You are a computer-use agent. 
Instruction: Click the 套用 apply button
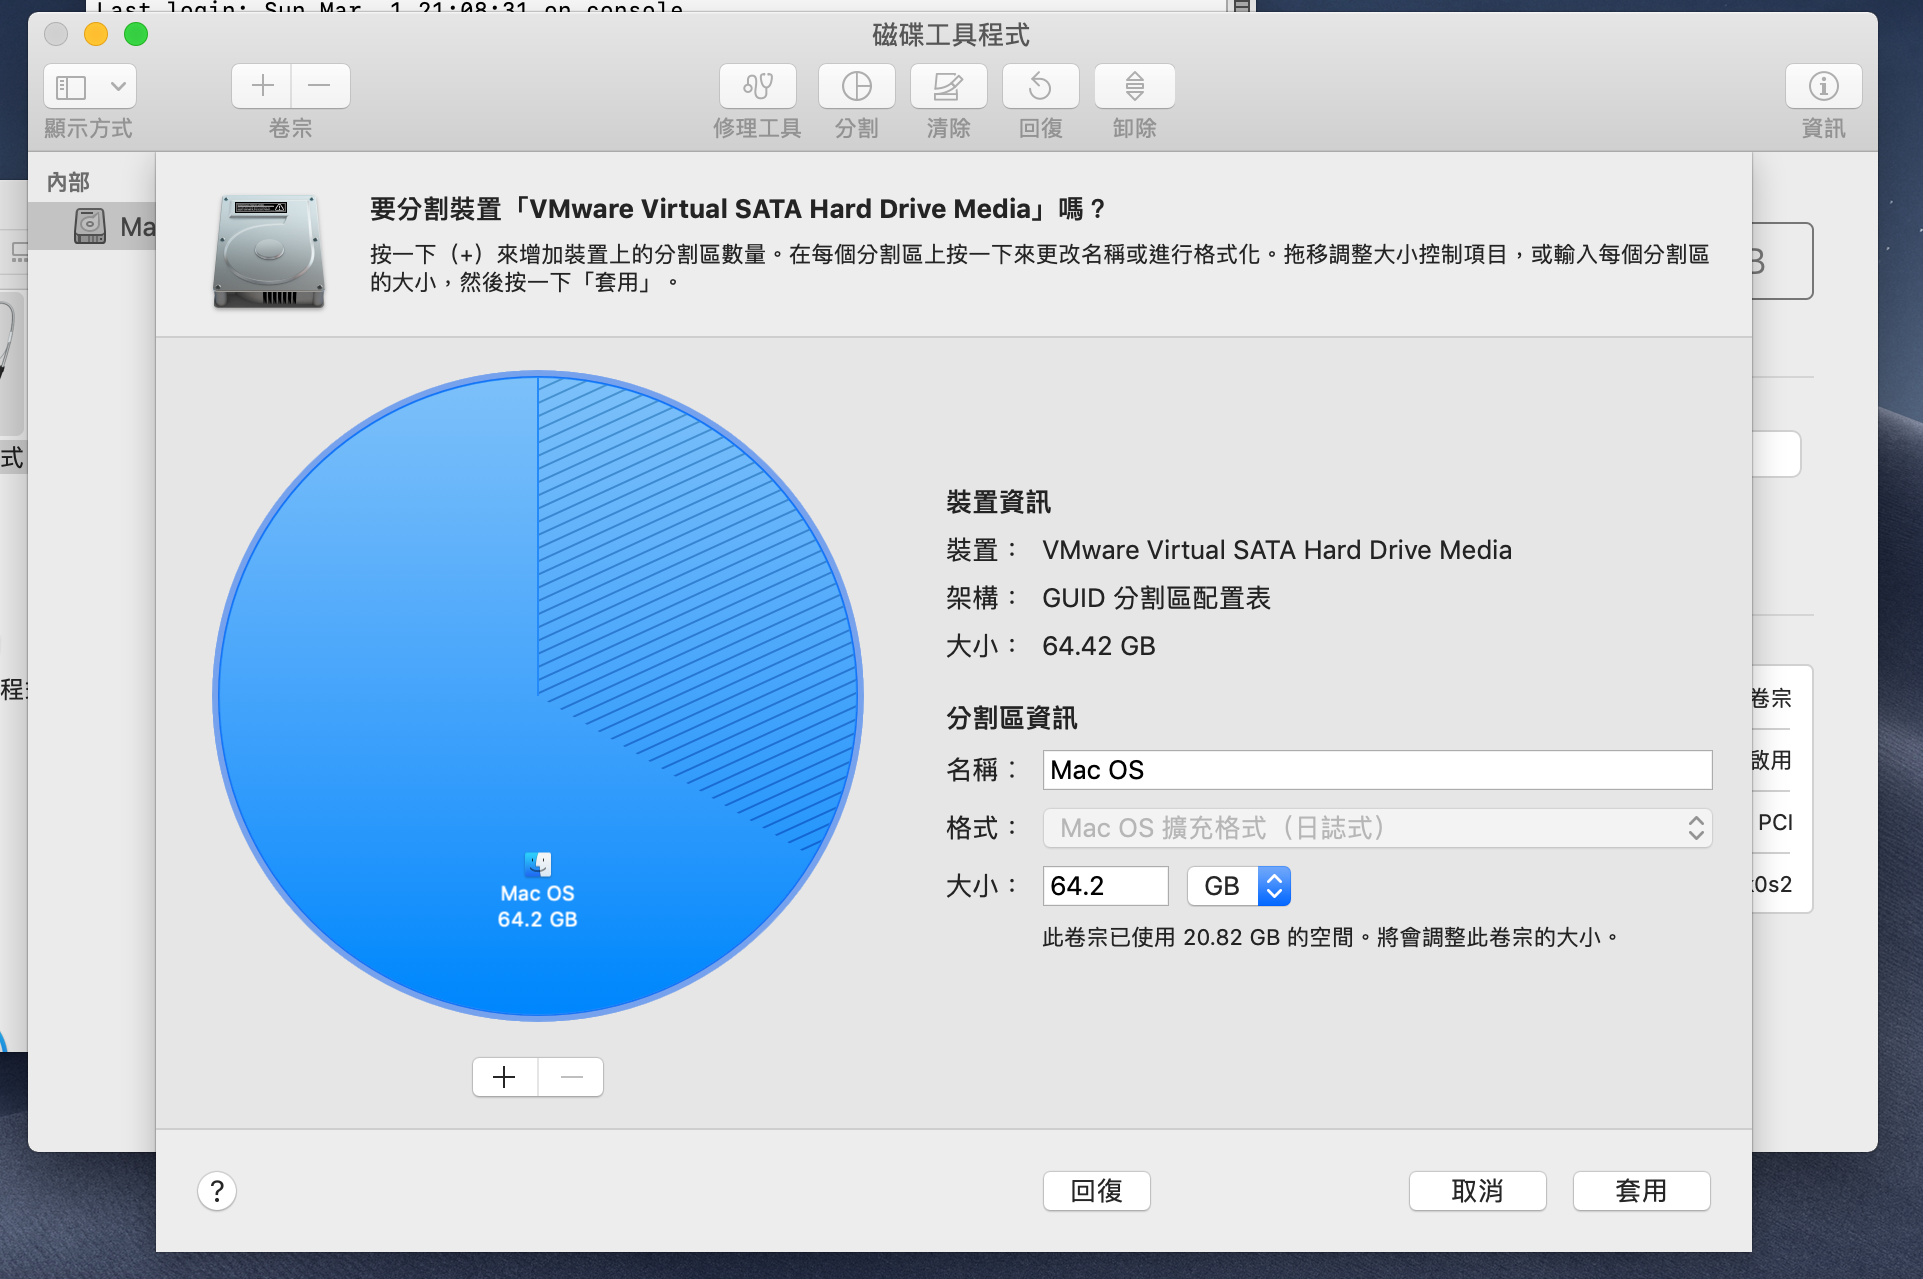click(1641, 1191)
